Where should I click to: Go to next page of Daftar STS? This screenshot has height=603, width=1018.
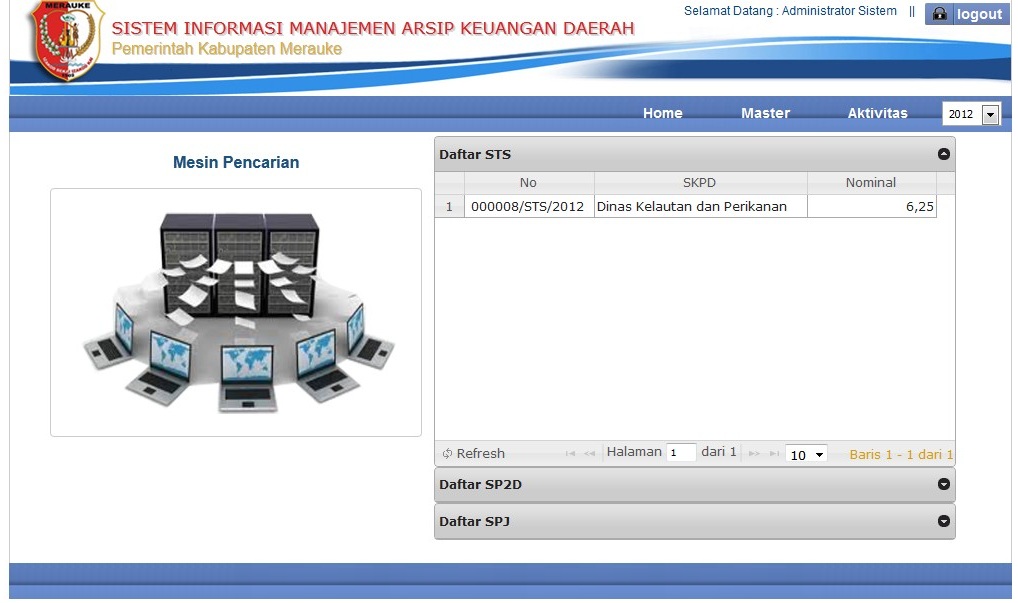[754, 454]
